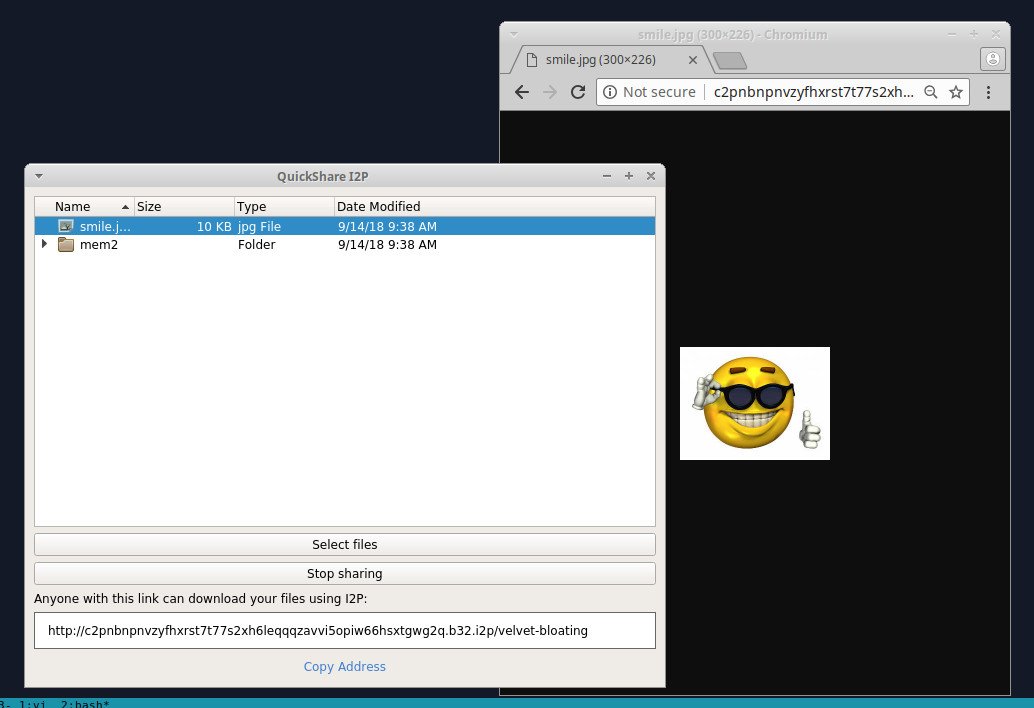
Task: Click the I2P share link text field
Action: [x=344, y=630]
